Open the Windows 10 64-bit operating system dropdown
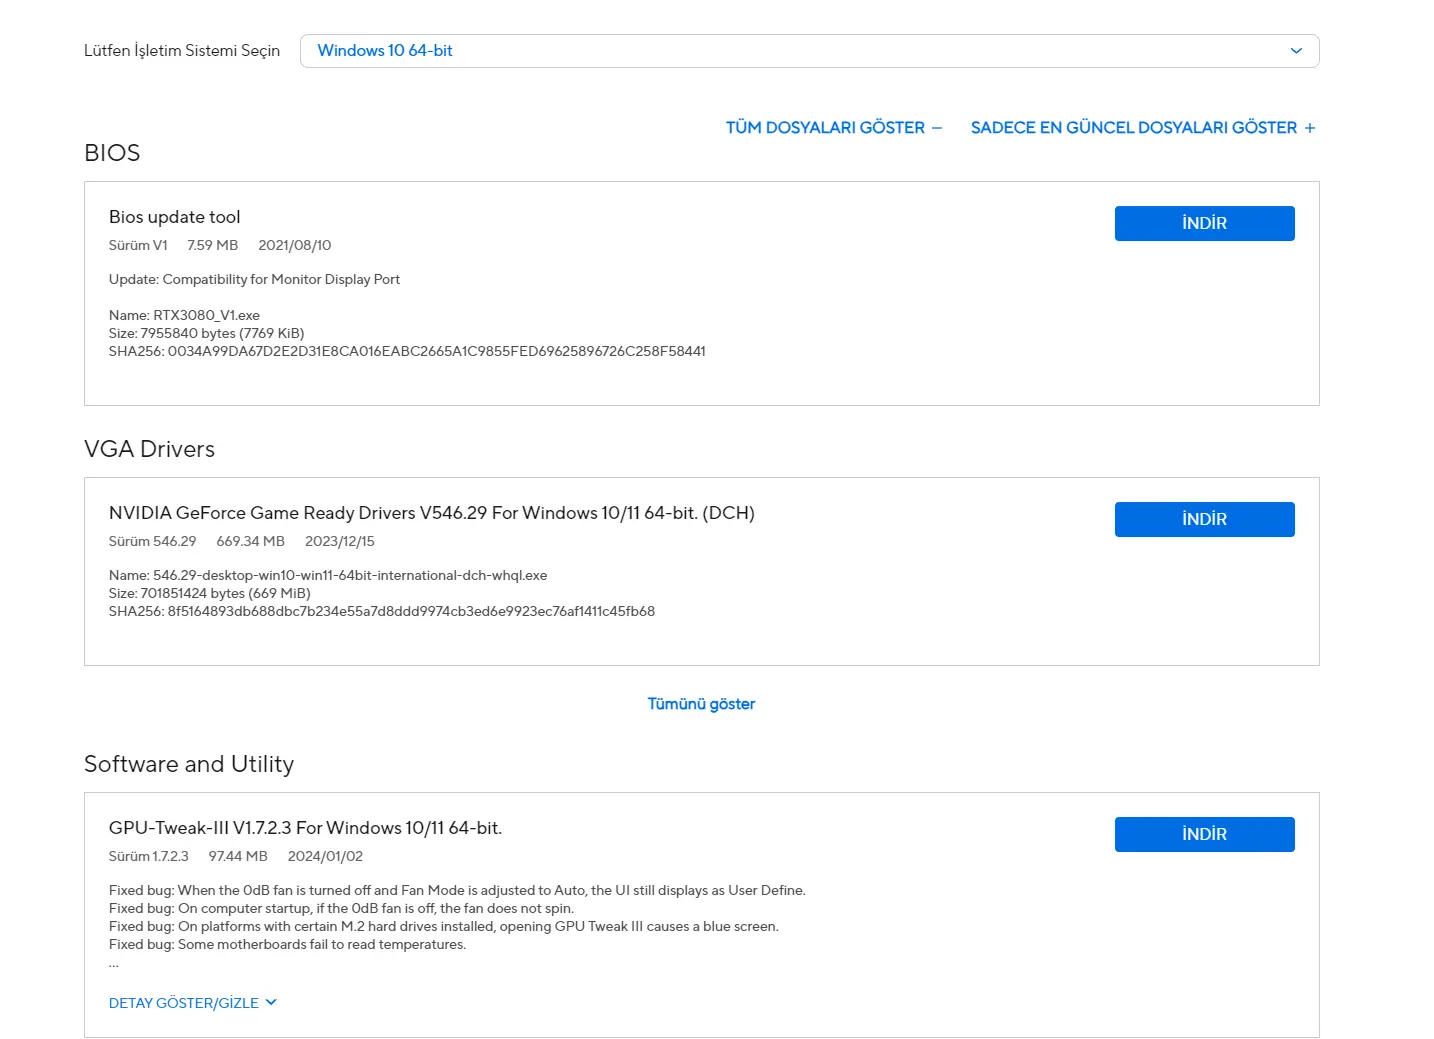 click(x=809, y=51)
